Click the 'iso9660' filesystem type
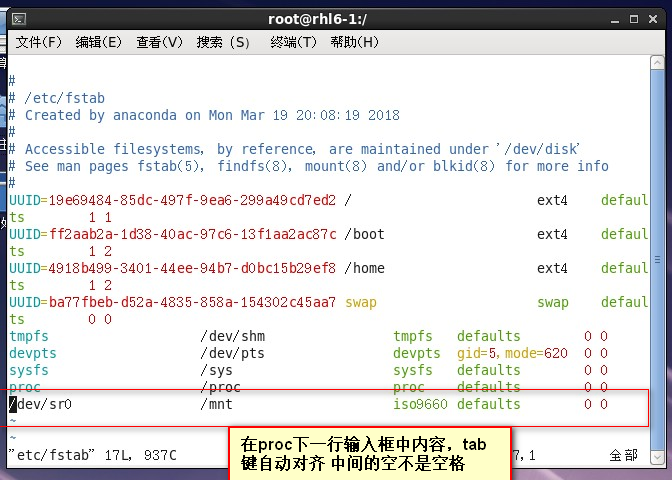The width and height of the screenshot is (672, 480). pos(420,404)
